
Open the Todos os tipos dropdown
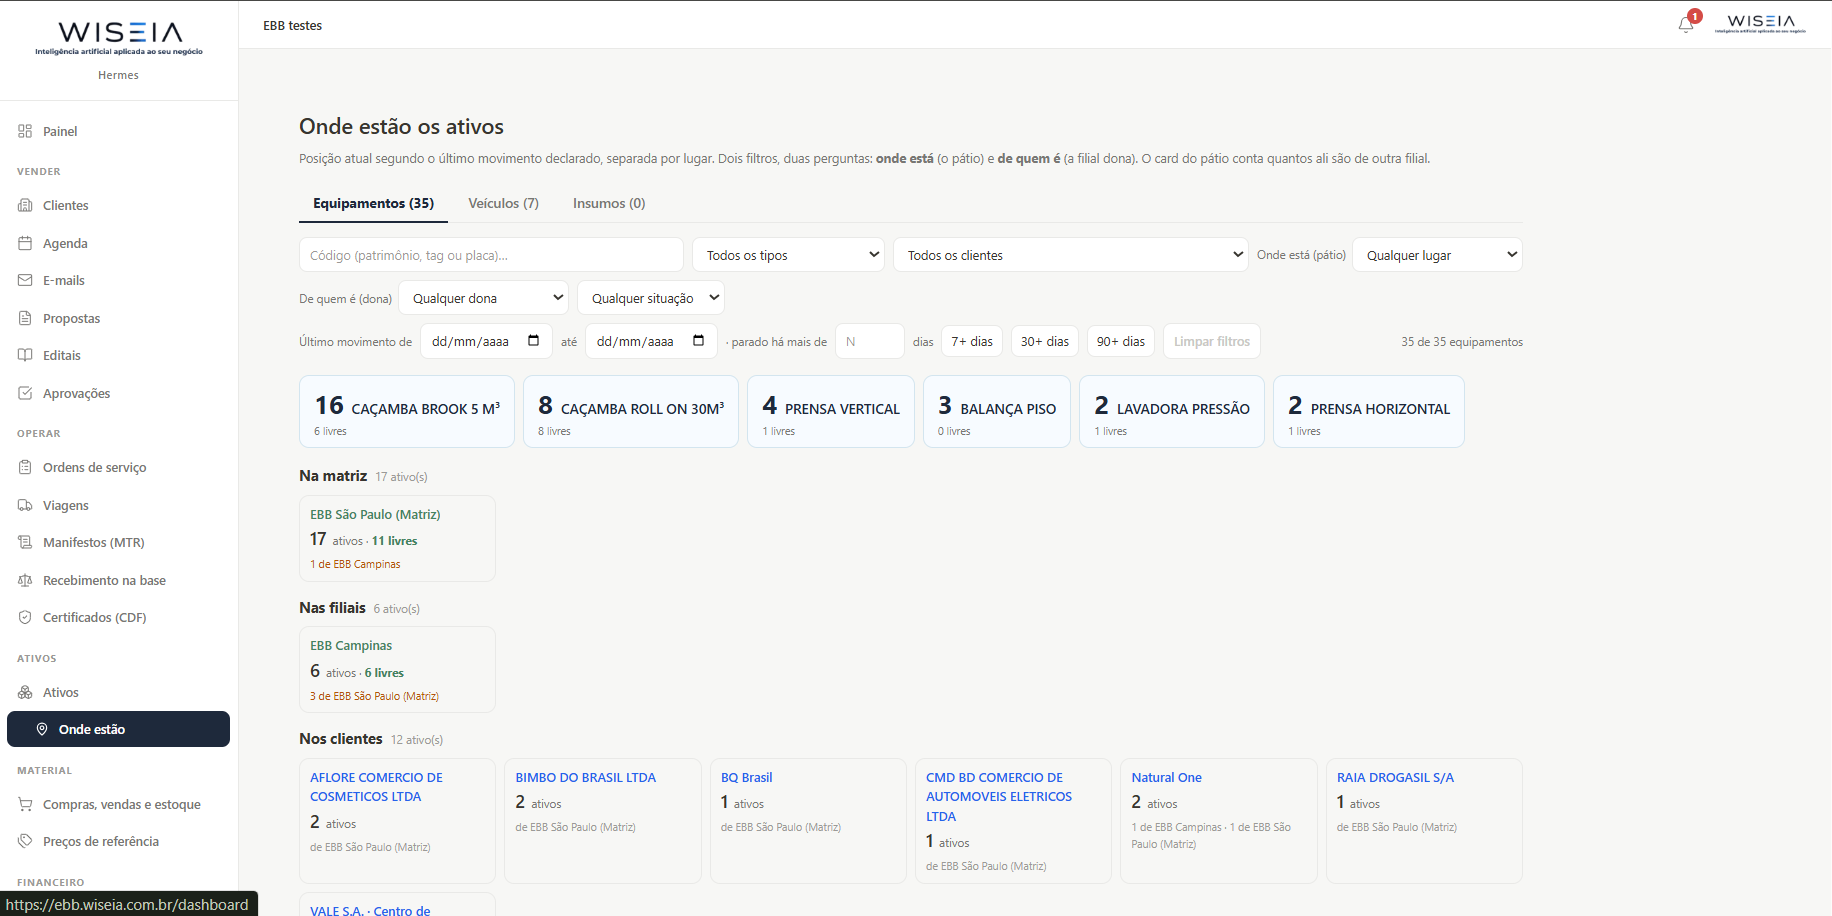[788, 255]
